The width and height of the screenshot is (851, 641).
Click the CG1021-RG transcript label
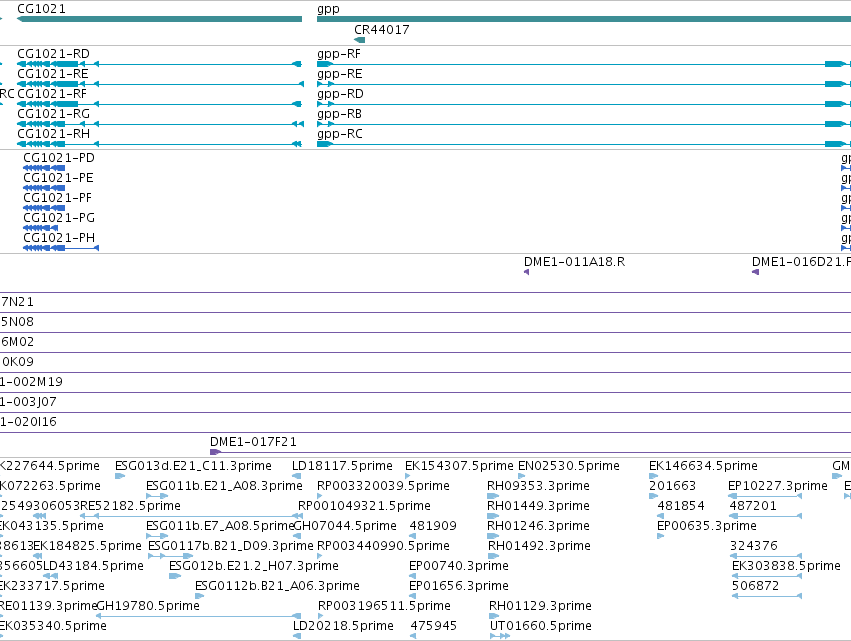coord(53,114)
